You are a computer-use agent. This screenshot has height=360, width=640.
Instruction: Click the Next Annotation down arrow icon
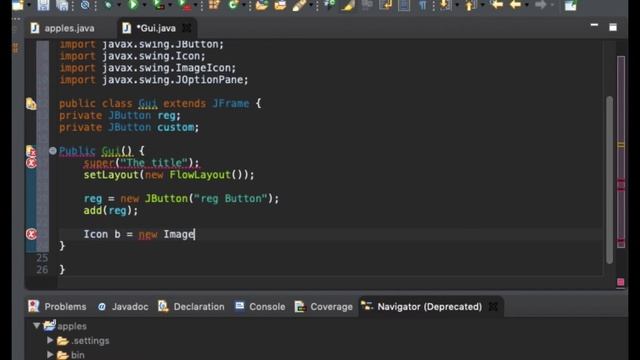click(x=445, y=5)
